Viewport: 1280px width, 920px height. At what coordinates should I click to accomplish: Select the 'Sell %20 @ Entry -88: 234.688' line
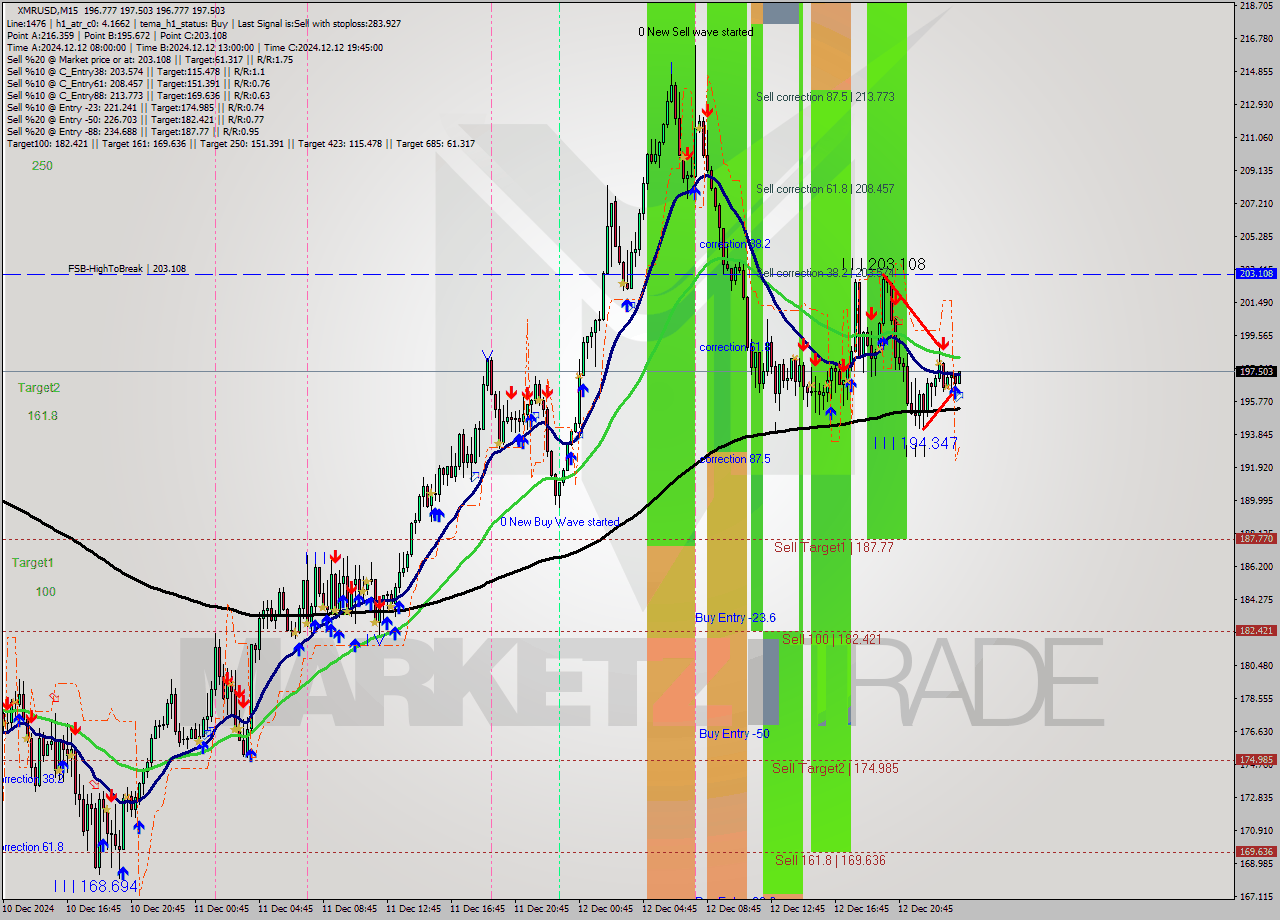pyautogui.click(x=132, y=131)
